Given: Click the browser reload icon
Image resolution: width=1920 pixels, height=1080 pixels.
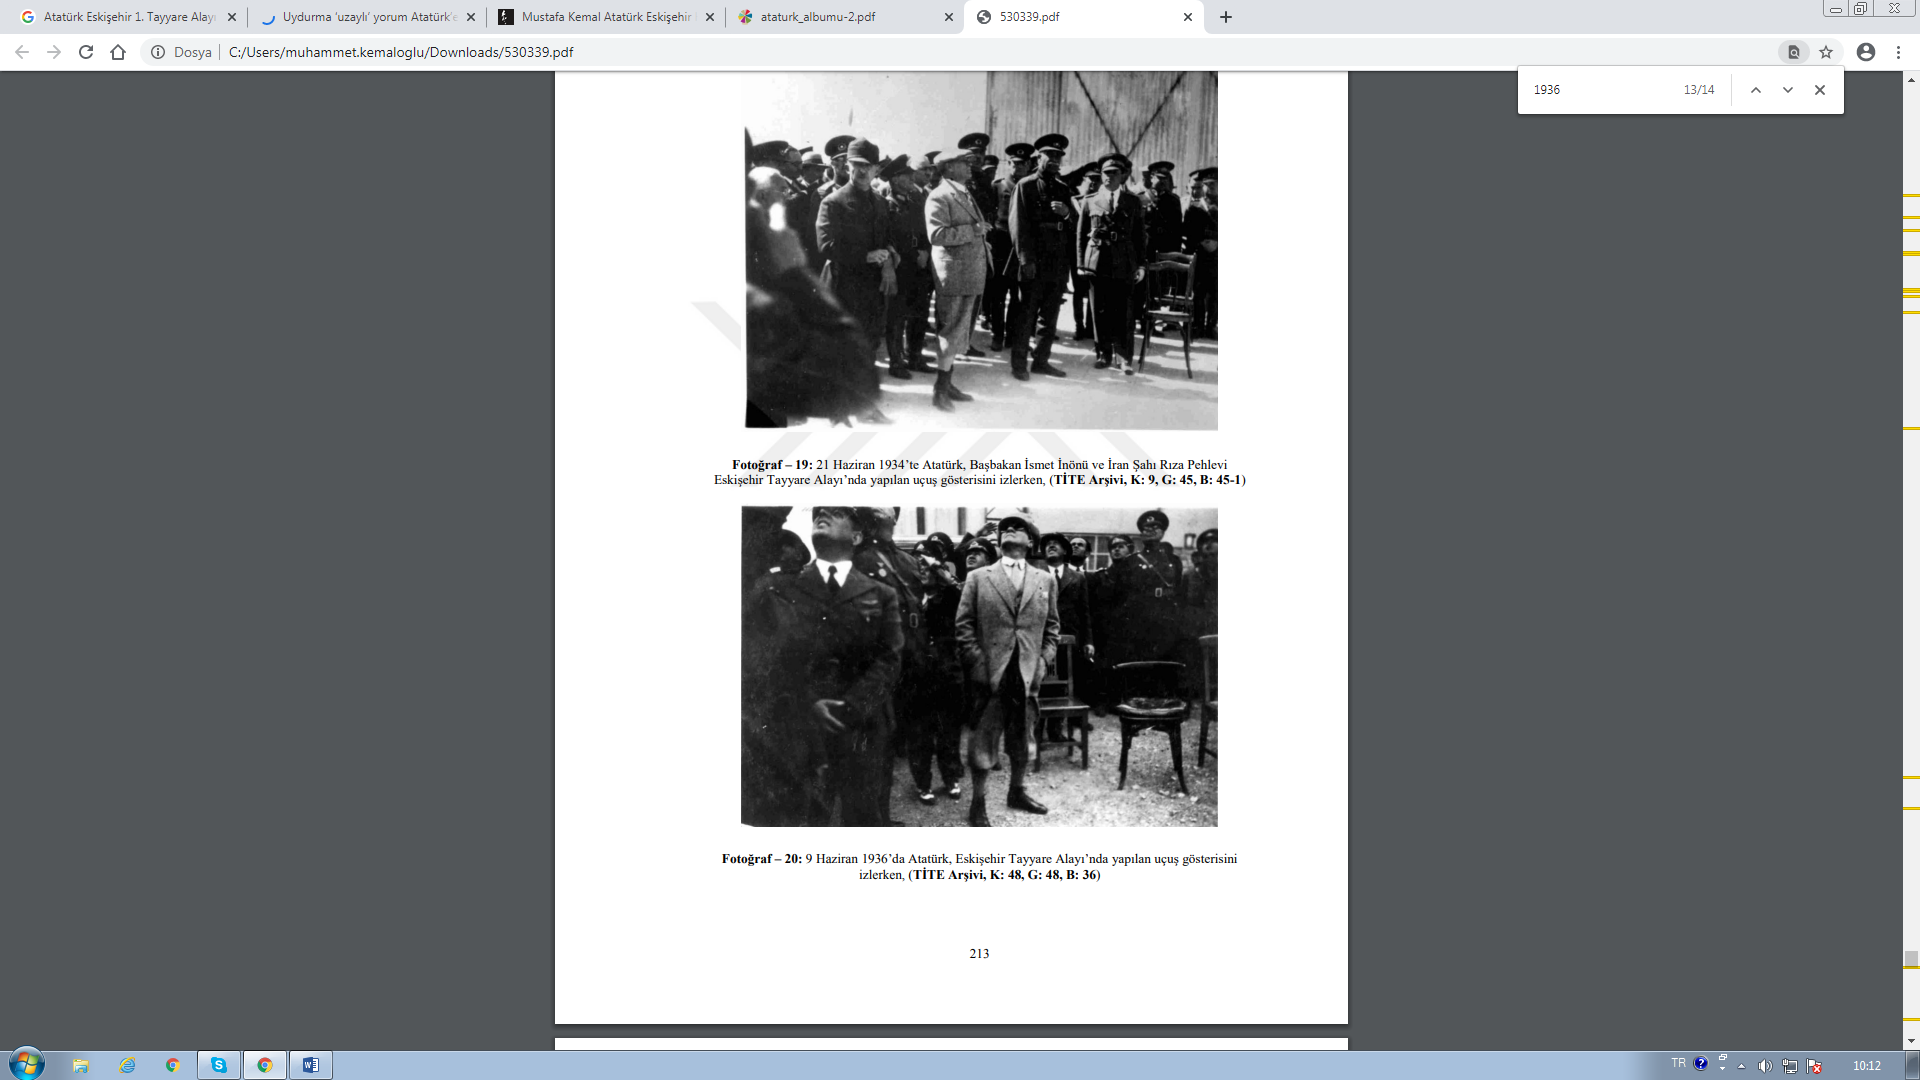Looking at the screenshot, I should [x=86, y=52].
